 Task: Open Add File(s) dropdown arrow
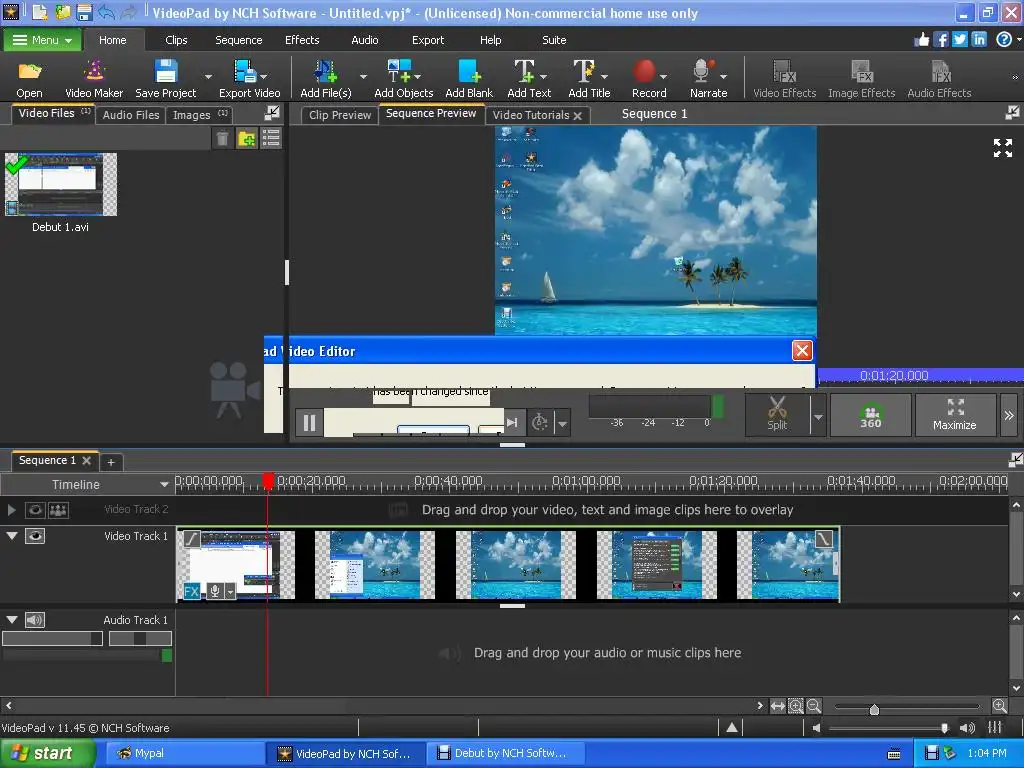pyautogui.click(x=363, y=76)
